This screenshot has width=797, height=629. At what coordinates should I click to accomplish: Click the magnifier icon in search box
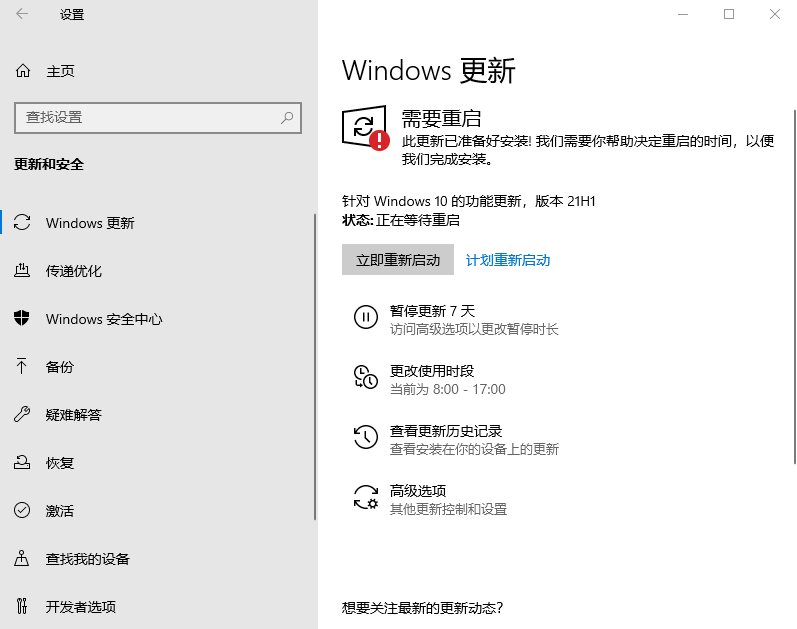click(287, 118)
